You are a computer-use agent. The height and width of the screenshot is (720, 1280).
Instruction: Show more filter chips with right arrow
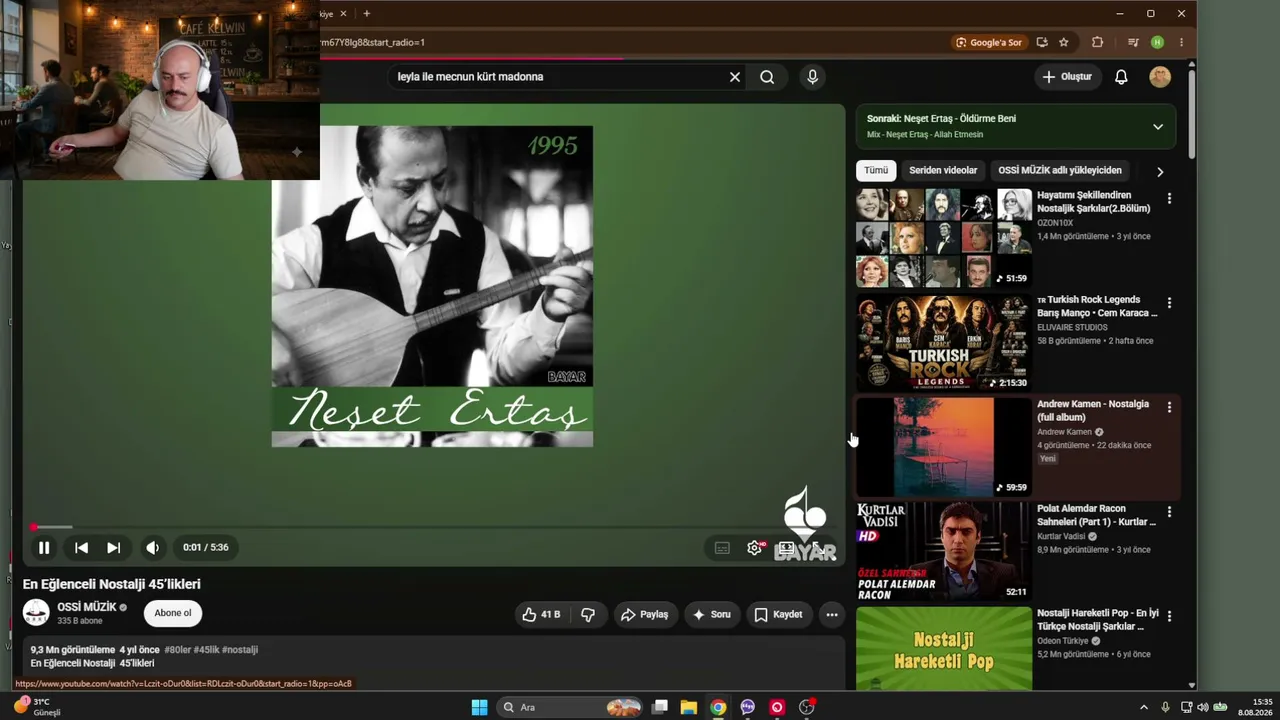point(1160,172)
